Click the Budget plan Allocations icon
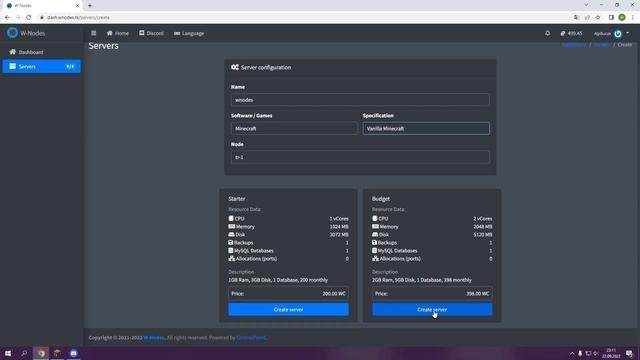 click(375, 258)
